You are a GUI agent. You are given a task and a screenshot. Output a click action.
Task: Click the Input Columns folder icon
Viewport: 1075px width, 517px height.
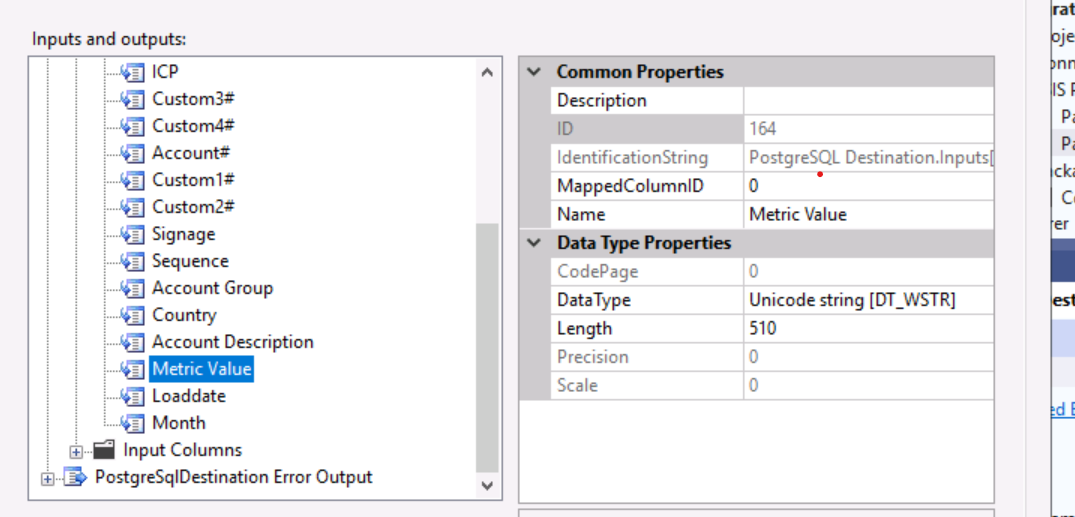pyautogui.click(x=104, y=450)
